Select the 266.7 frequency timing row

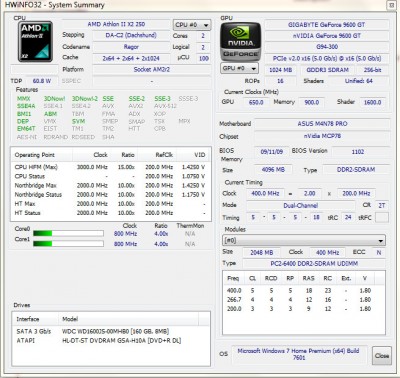click(x=303, y=300)
